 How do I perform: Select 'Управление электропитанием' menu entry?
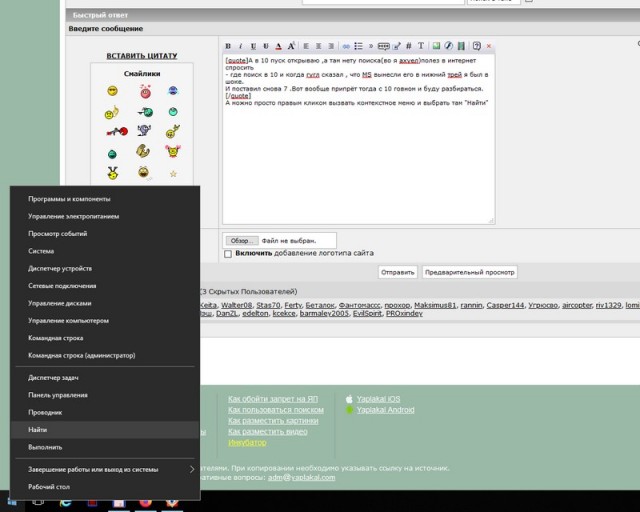click(x=105, y=216)
